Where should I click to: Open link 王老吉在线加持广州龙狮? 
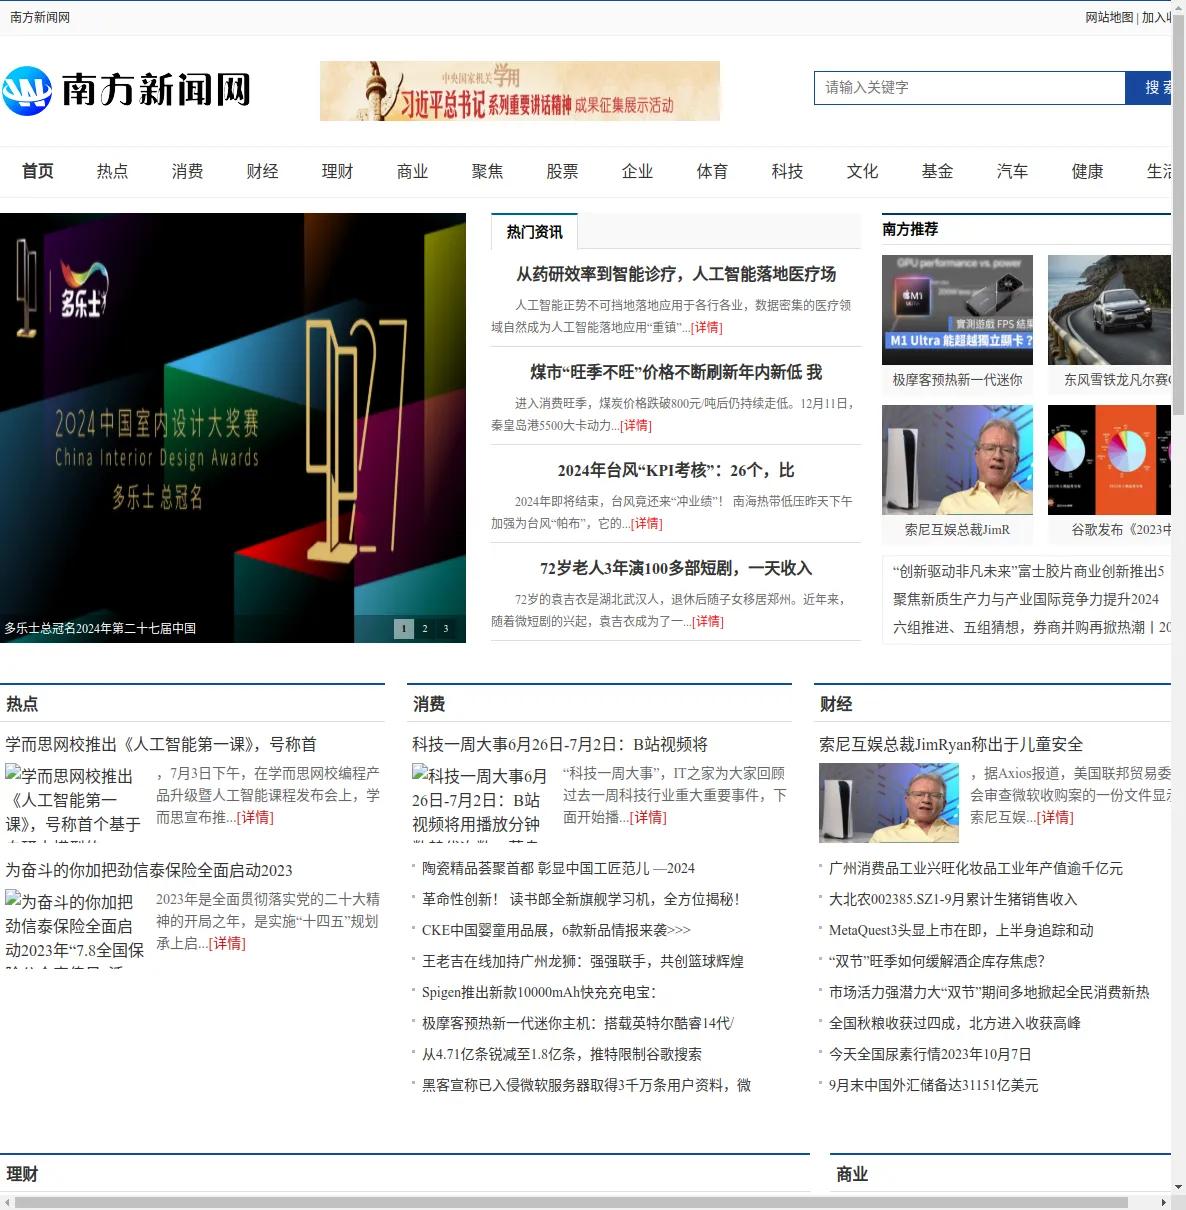pos(583,961)
